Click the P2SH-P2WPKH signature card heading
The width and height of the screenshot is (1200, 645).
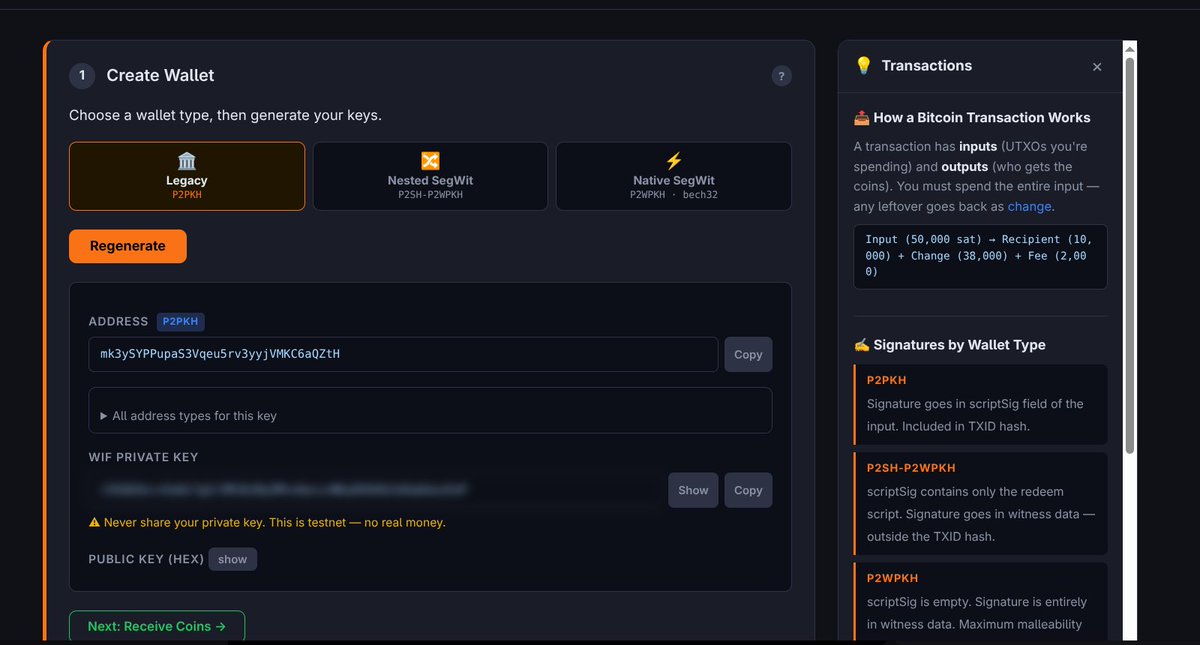coord(911,468)
